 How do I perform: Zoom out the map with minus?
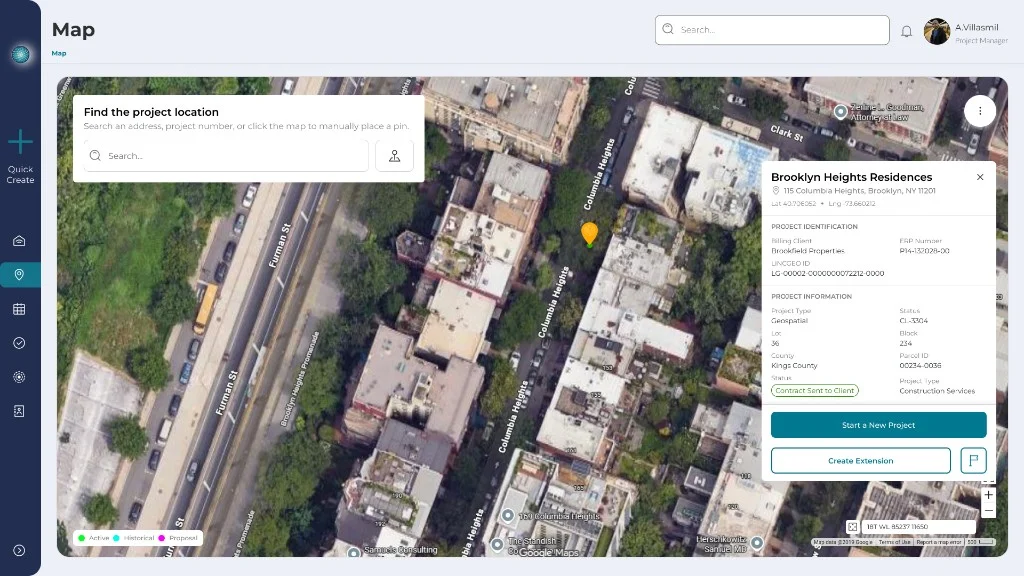tap(988, 511)
